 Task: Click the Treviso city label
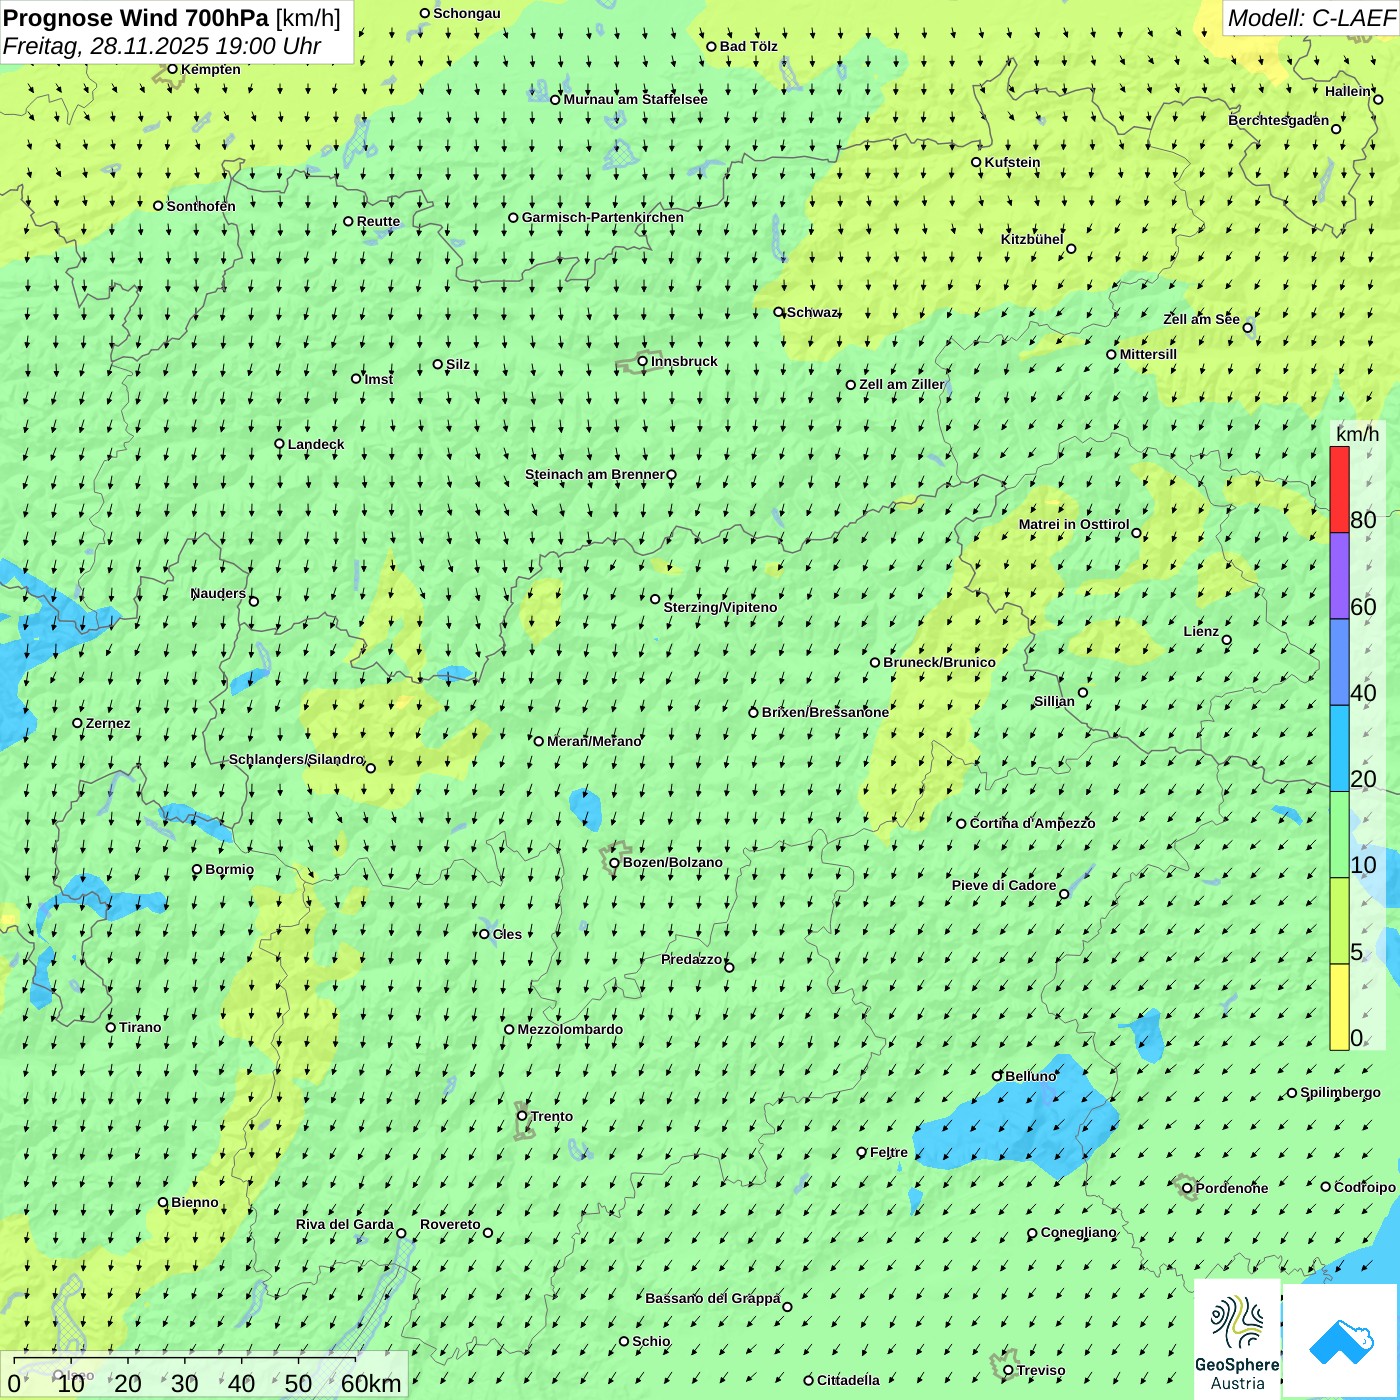pos(1041,1370)
